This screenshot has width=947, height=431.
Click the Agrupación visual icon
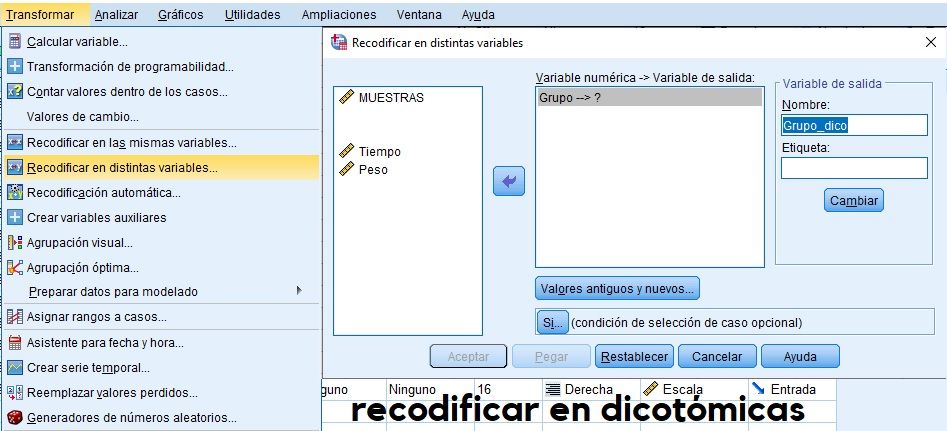point(15,243)
